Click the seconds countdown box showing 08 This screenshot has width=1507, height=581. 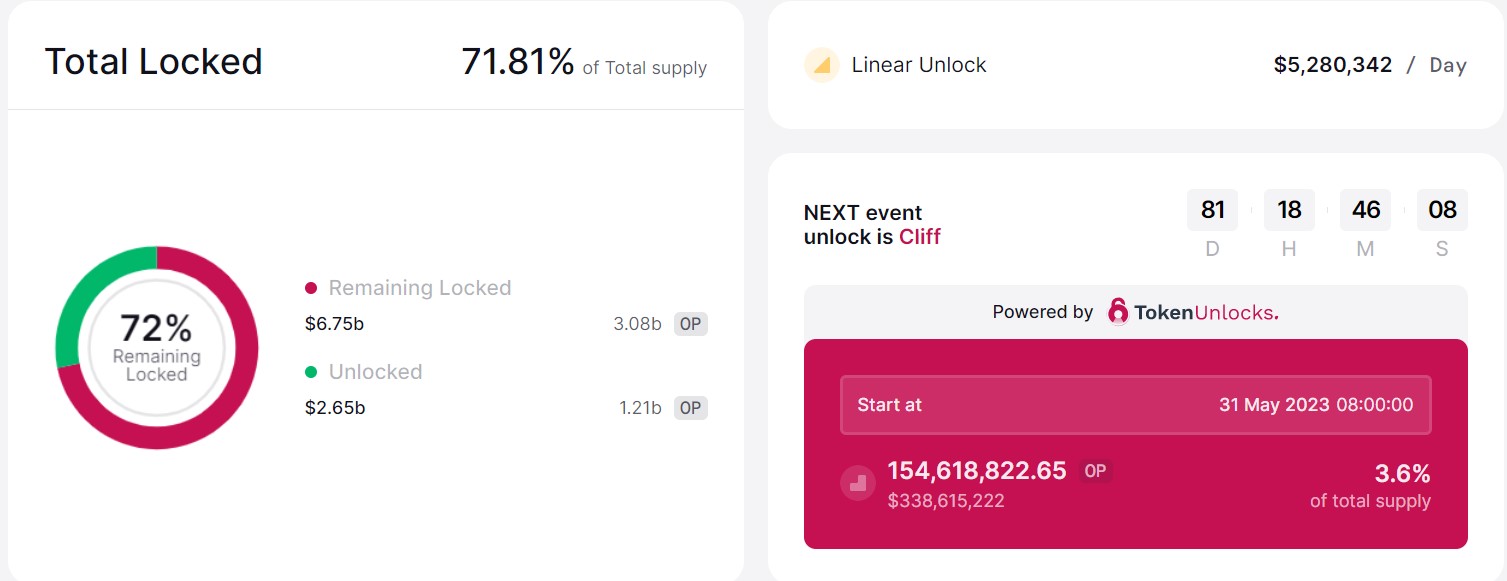(1442, 210)
